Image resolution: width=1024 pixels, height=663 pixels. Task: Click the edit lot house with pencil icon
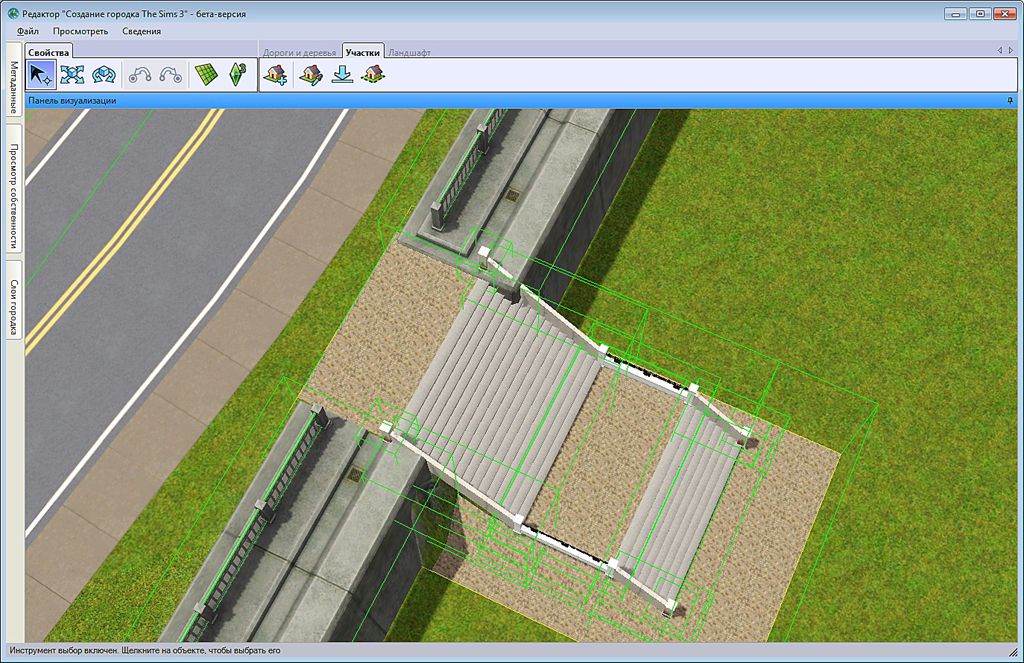coord(309,74)
